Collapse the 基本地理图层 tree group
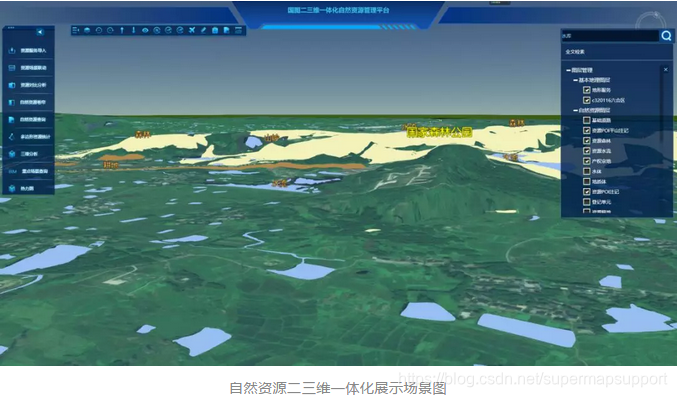The width and height of the screenshot is (677, 397). tap(576, 80)
